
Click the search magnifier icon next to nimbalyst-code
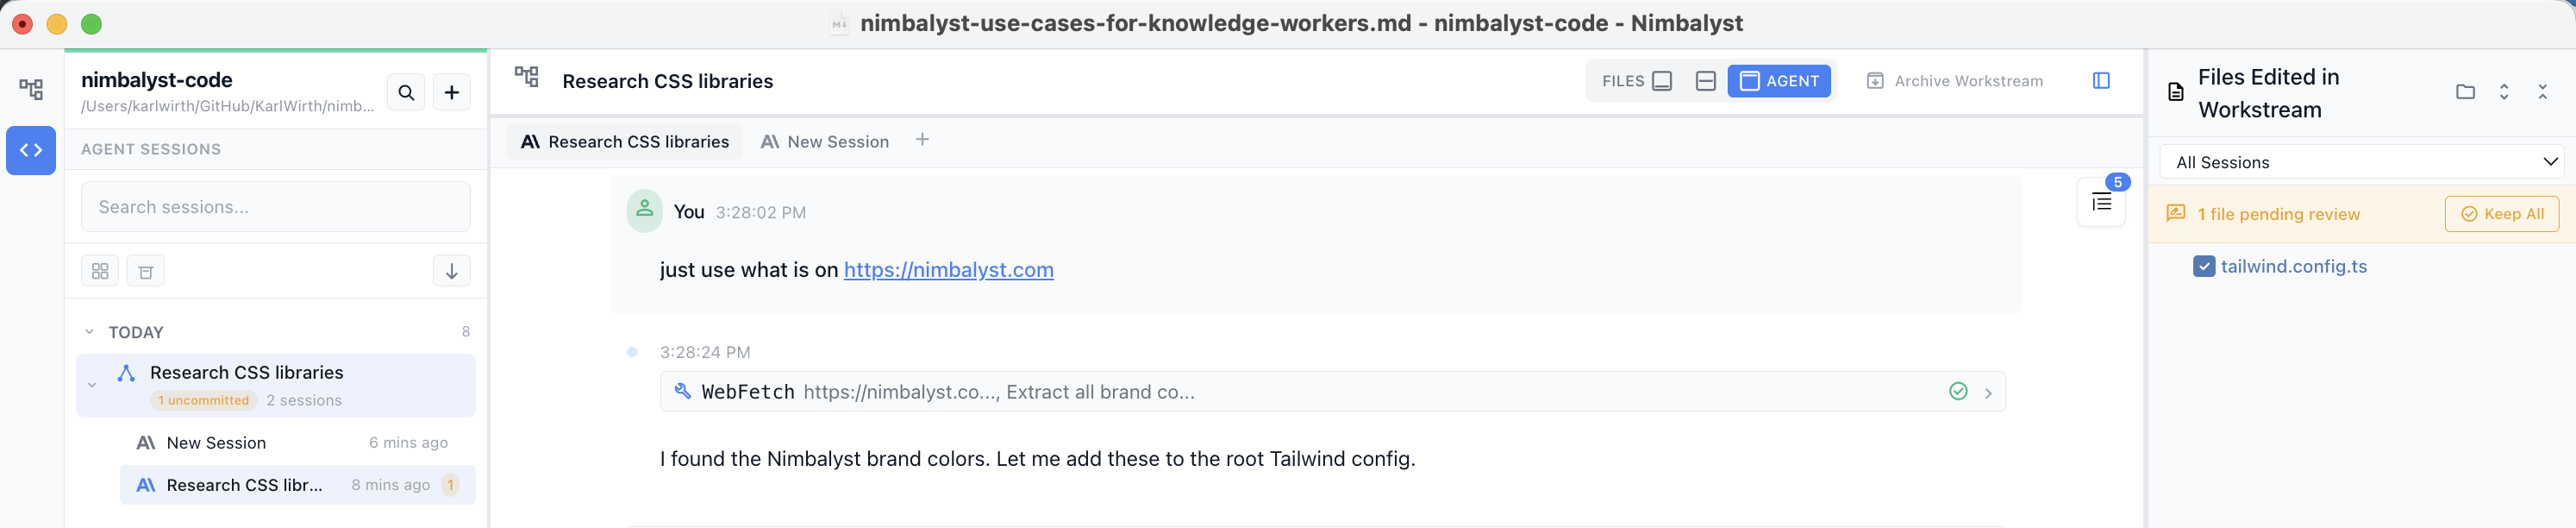406,92
